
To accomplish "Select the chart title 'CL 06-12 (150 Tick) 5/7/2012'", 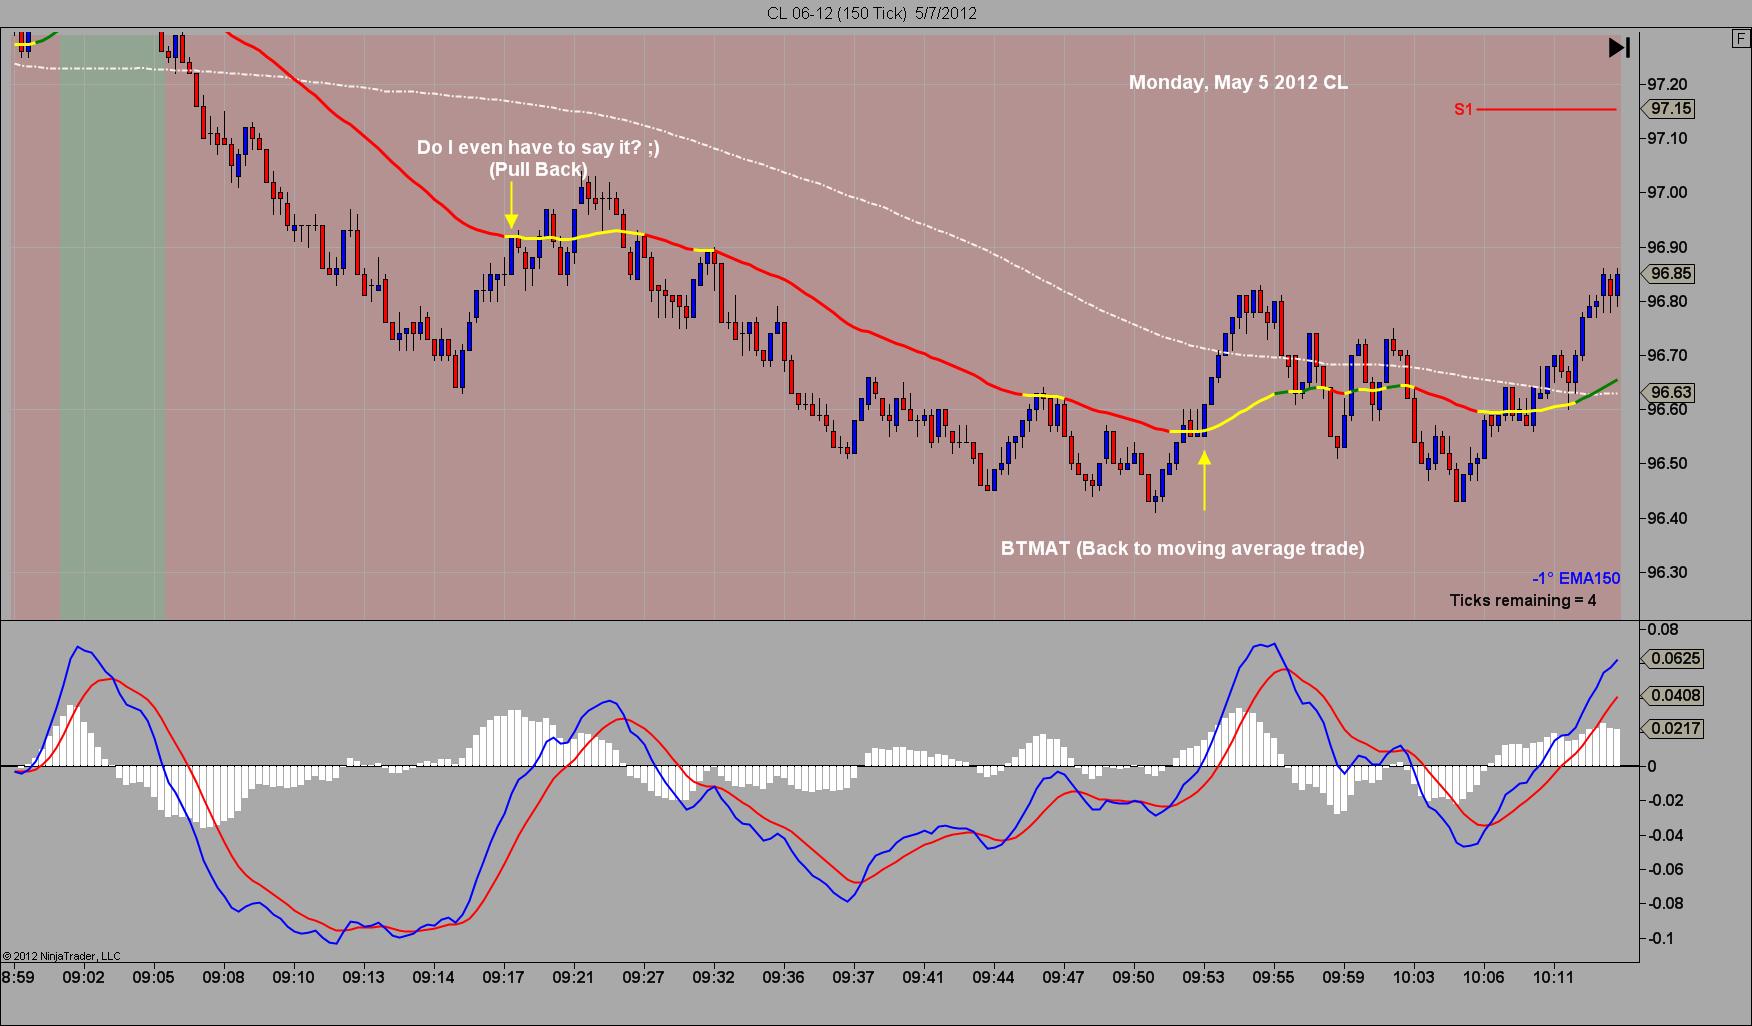I will [x=872, y=13].
